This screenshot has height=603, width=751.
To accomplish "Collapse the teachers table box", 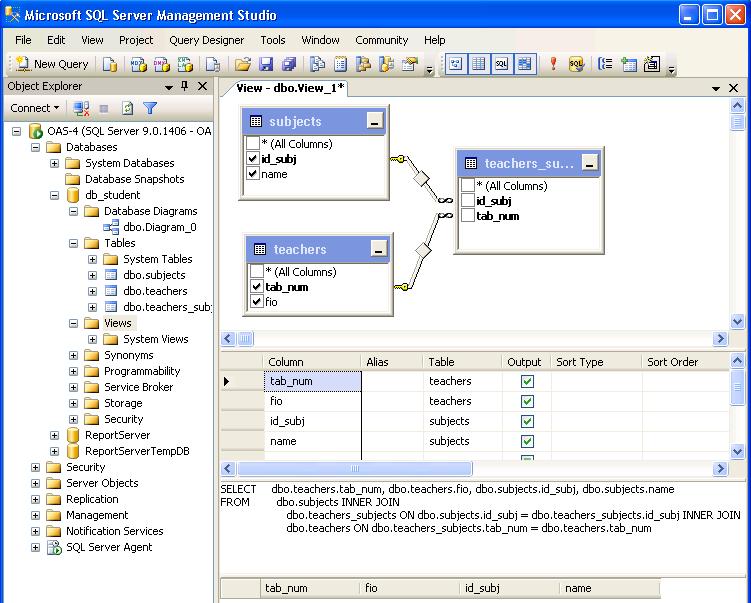I will pyautogui.click(x=378, y=249).
